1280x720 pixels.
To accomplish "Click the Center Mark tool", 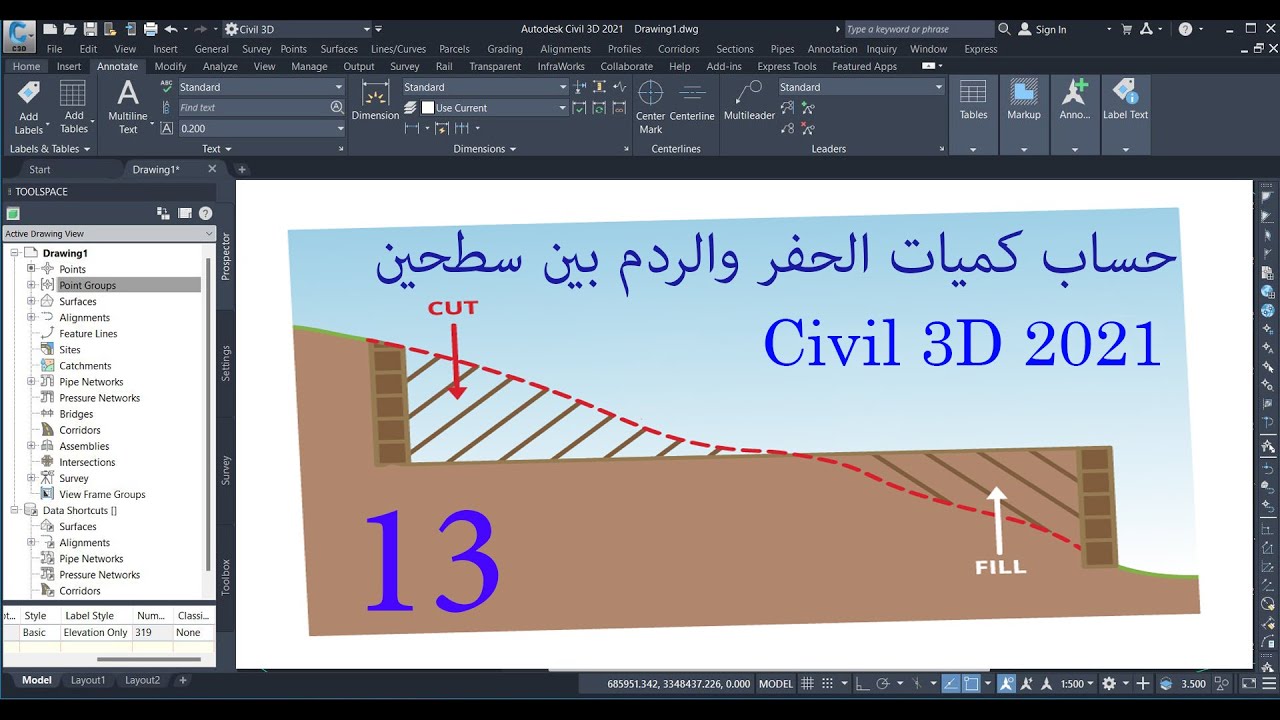I will [651, 107].
